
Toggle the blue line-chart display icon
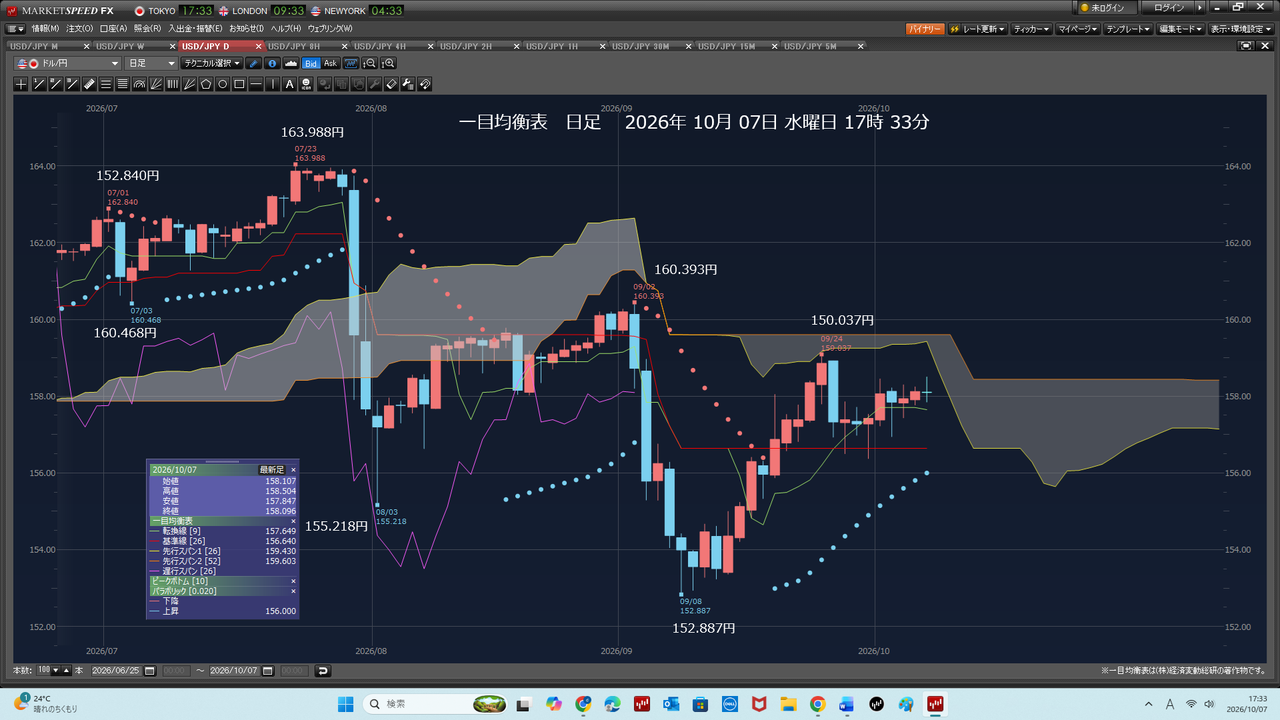351,63
